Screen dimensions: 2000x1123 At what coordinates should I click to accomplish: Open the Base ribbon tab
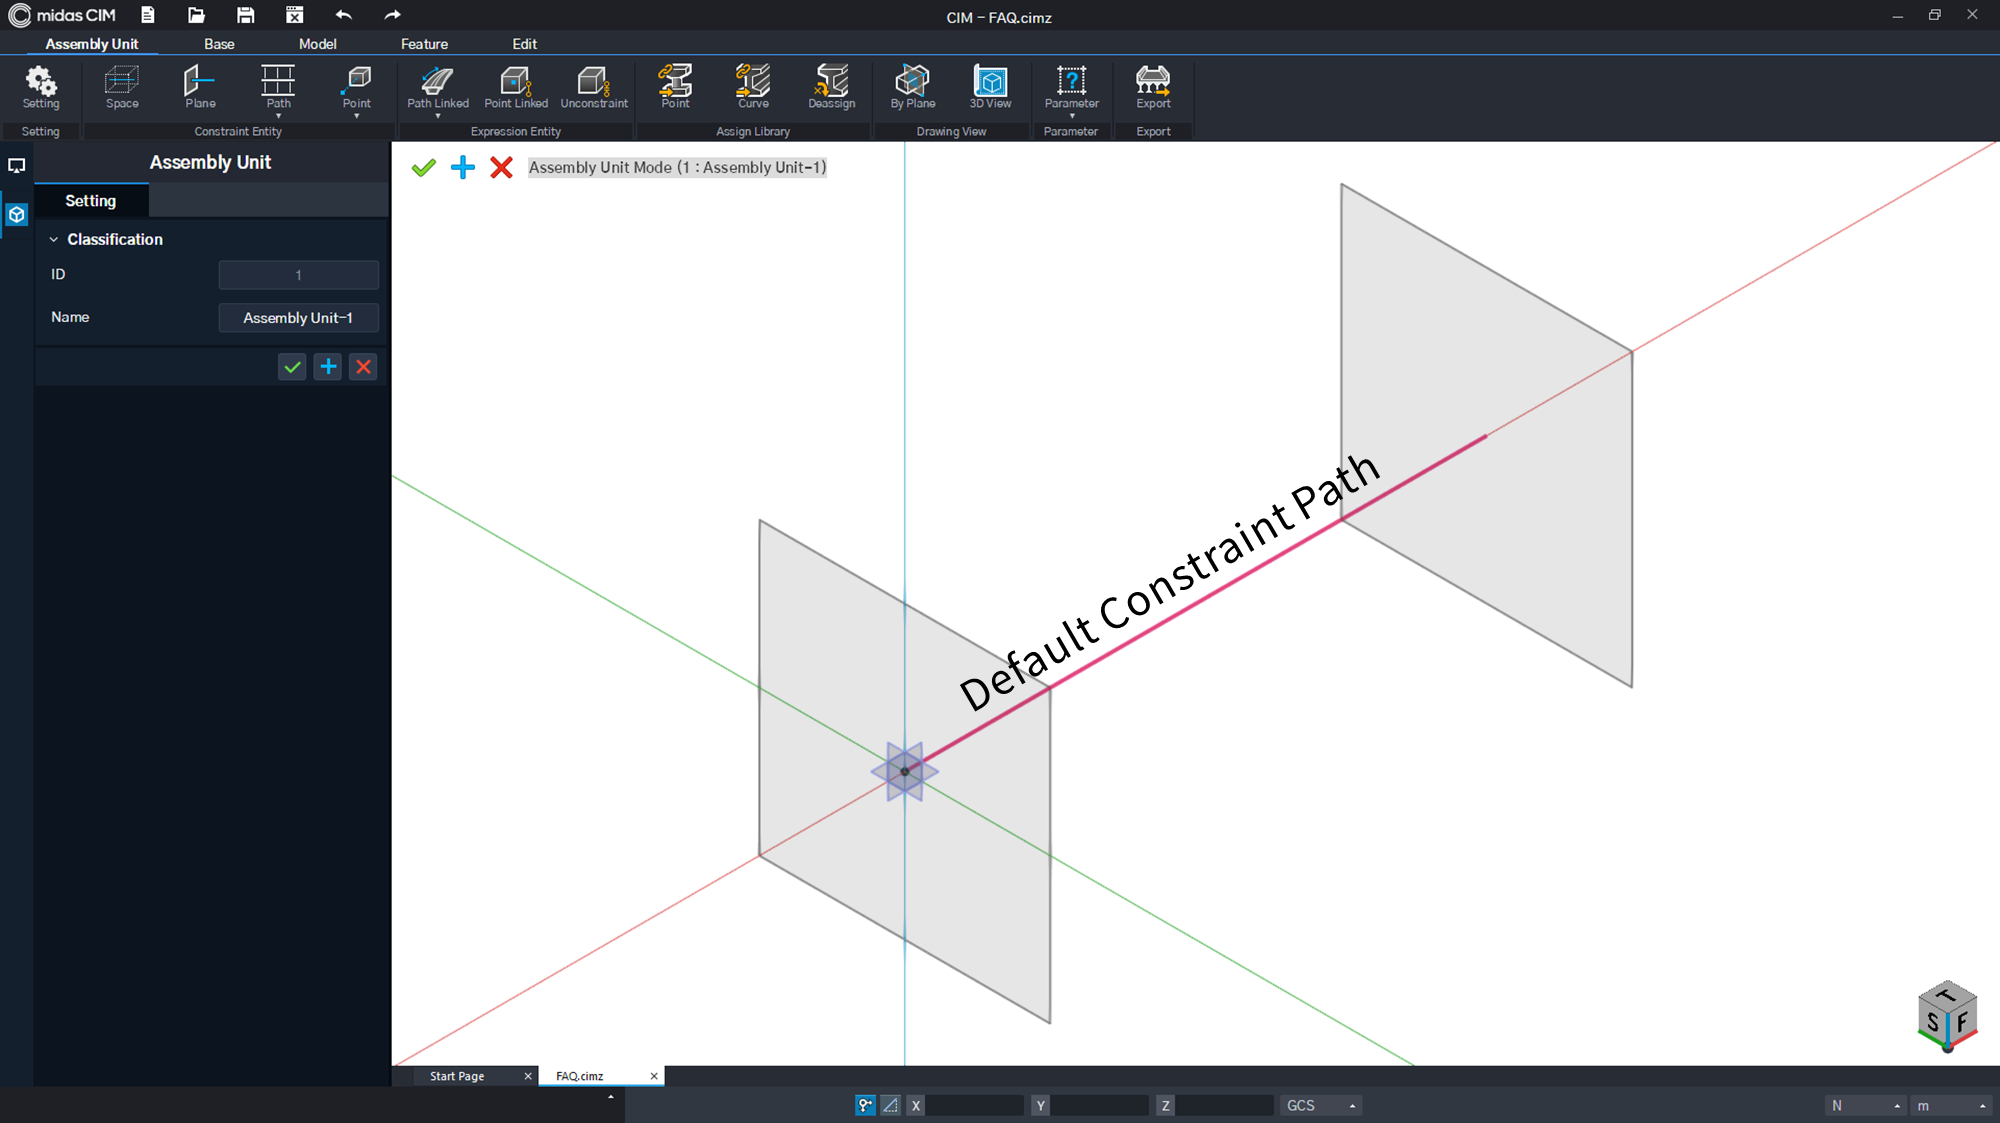click(219, 44)
